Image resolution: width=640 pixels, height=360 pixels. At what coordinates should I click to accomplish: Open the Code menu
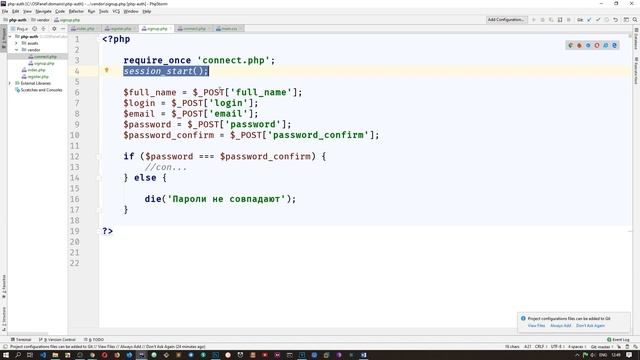coord(60,11)
